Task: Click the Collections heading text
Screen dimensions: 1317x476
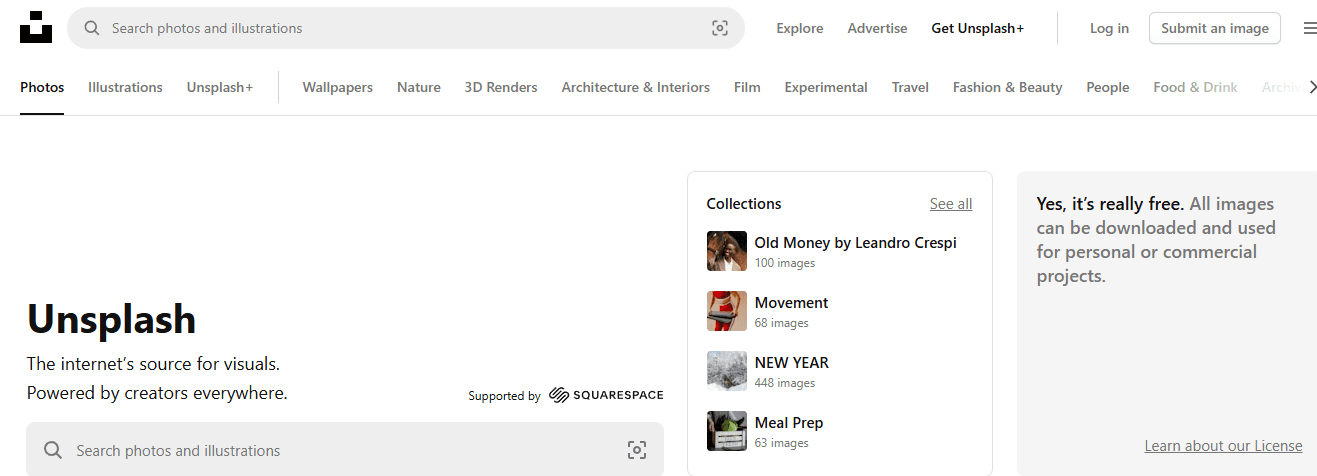Action: [744, 203]
